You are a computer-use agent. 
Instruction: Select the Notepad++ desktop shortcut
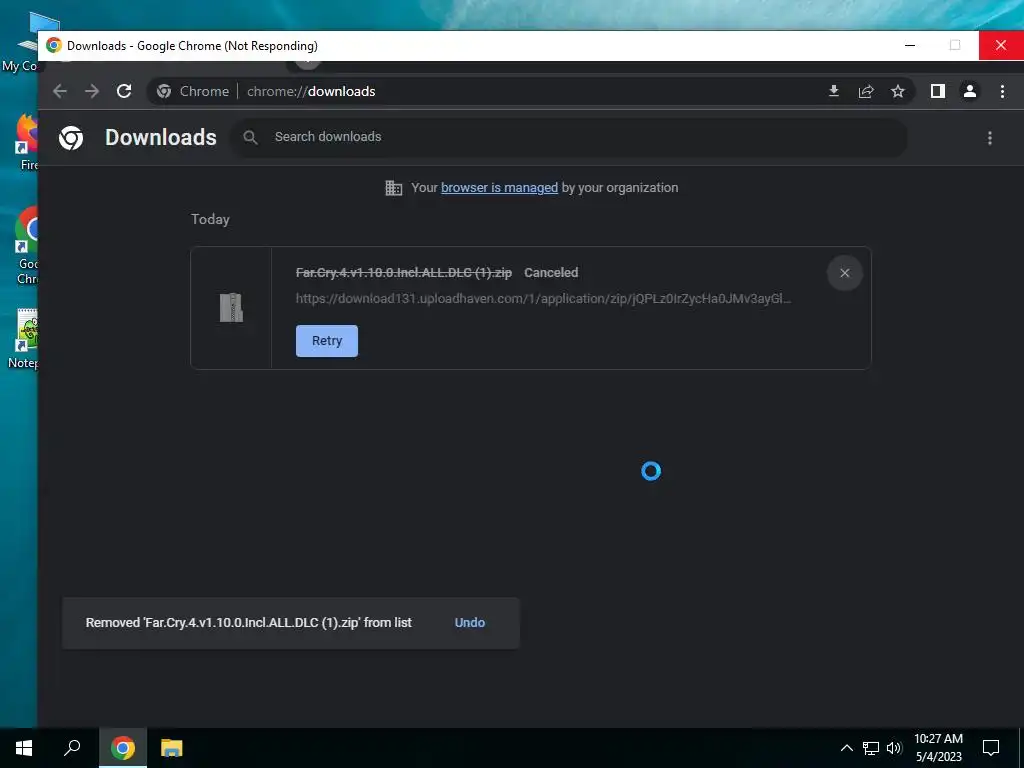click(25, 340)
